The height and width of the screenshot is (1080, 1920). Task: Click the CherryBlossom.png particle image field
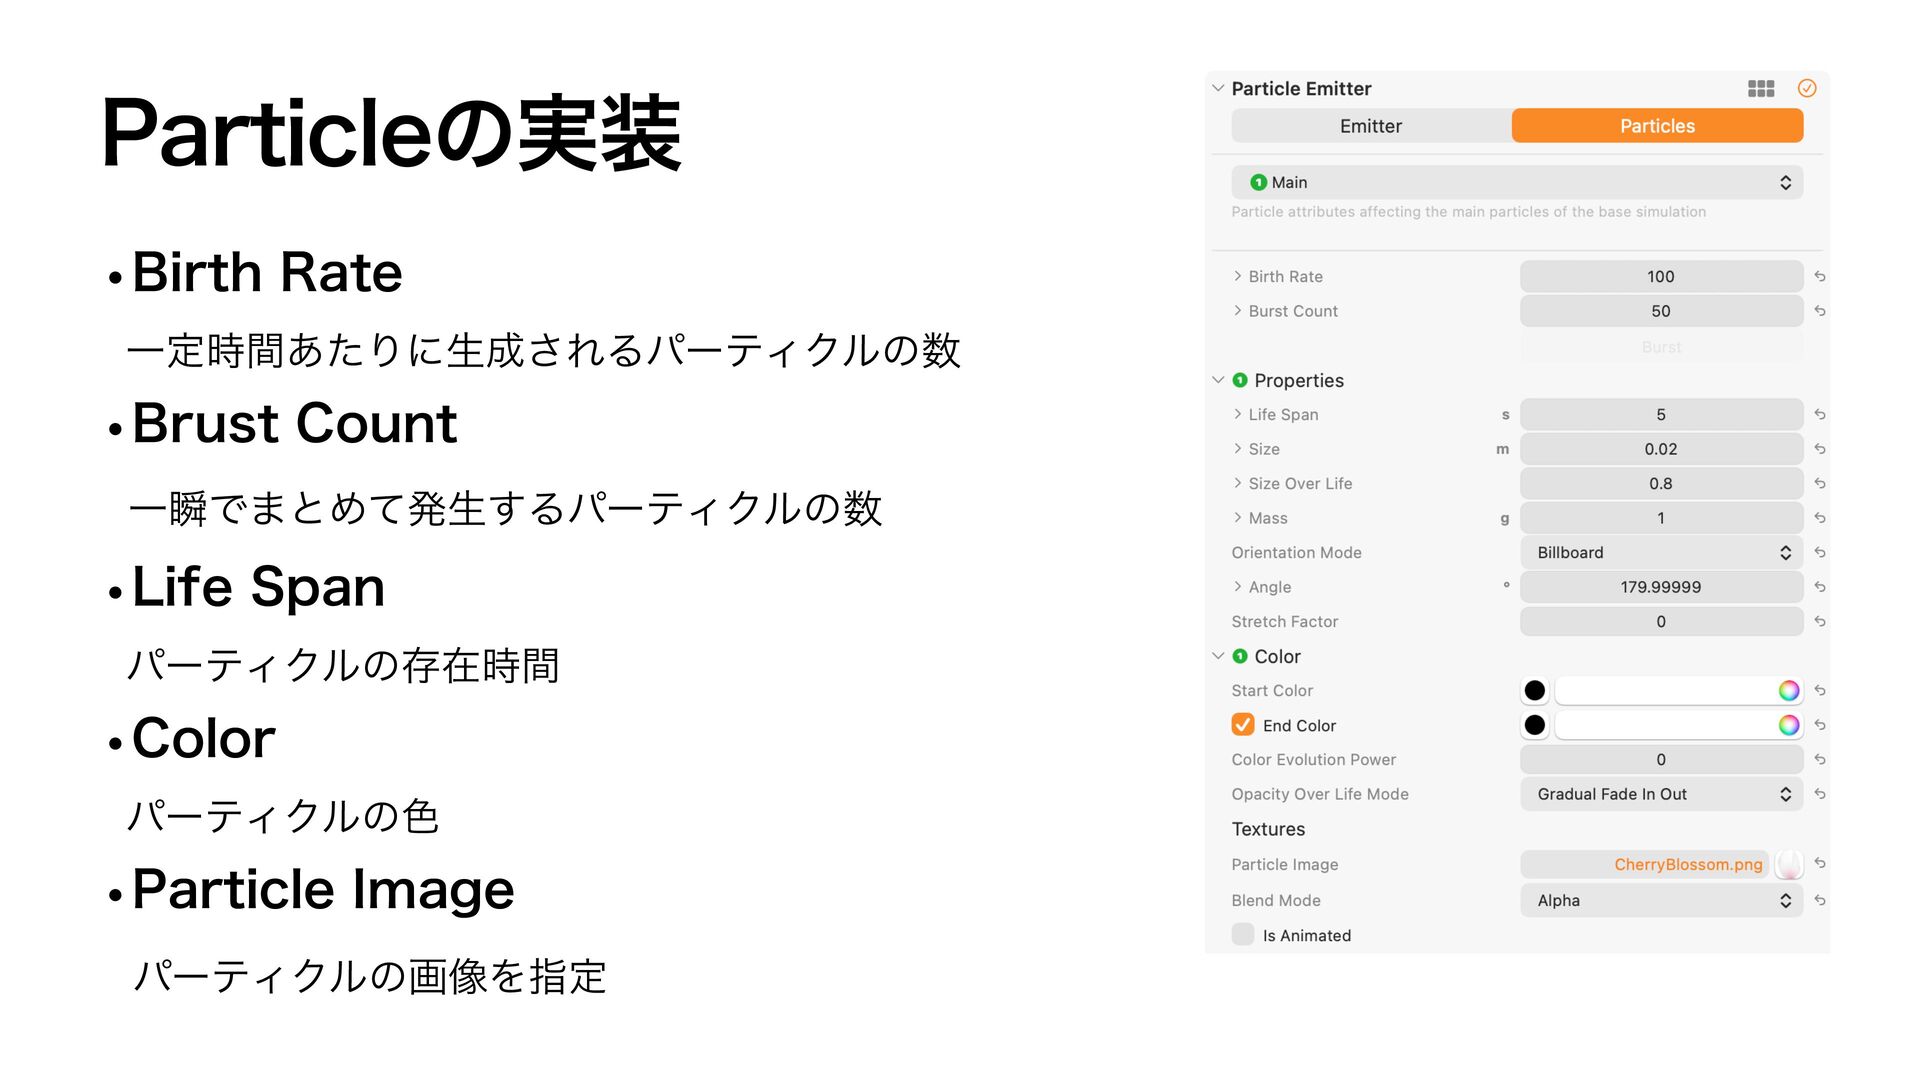point(1645,865)
